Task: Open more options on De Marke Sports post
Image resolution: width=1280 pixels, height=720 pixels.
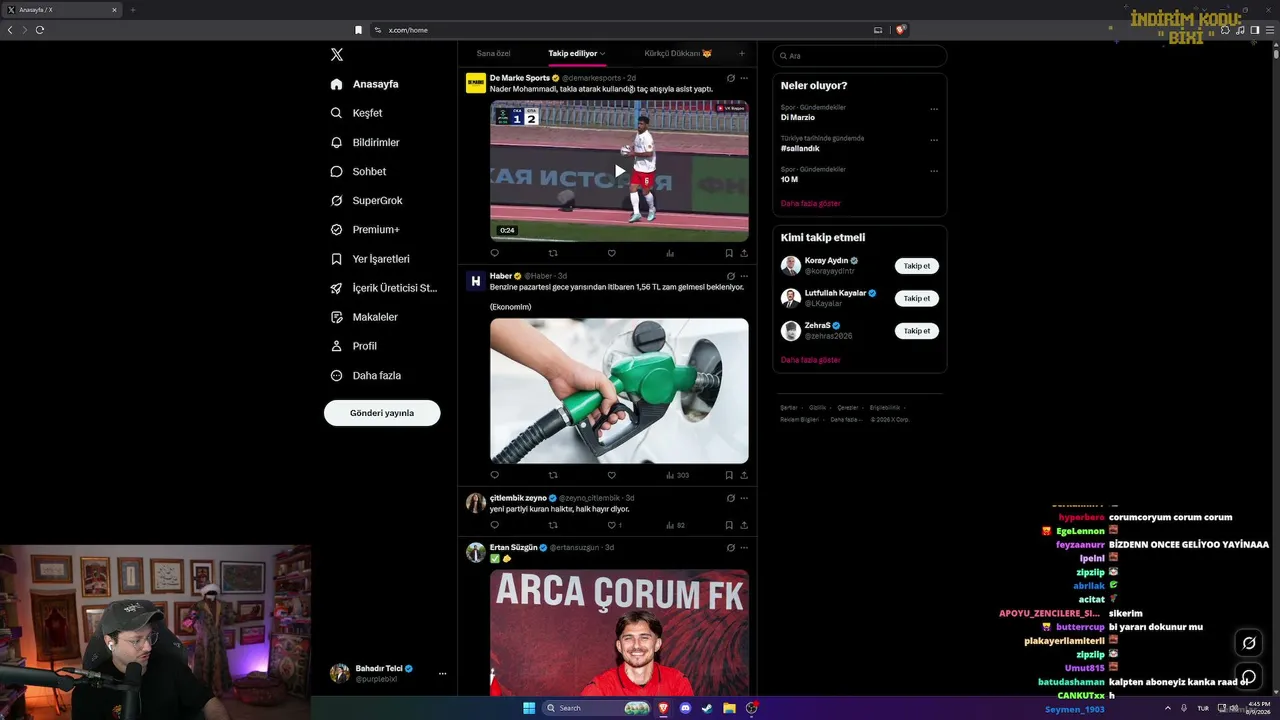Action: click(744, 78)
